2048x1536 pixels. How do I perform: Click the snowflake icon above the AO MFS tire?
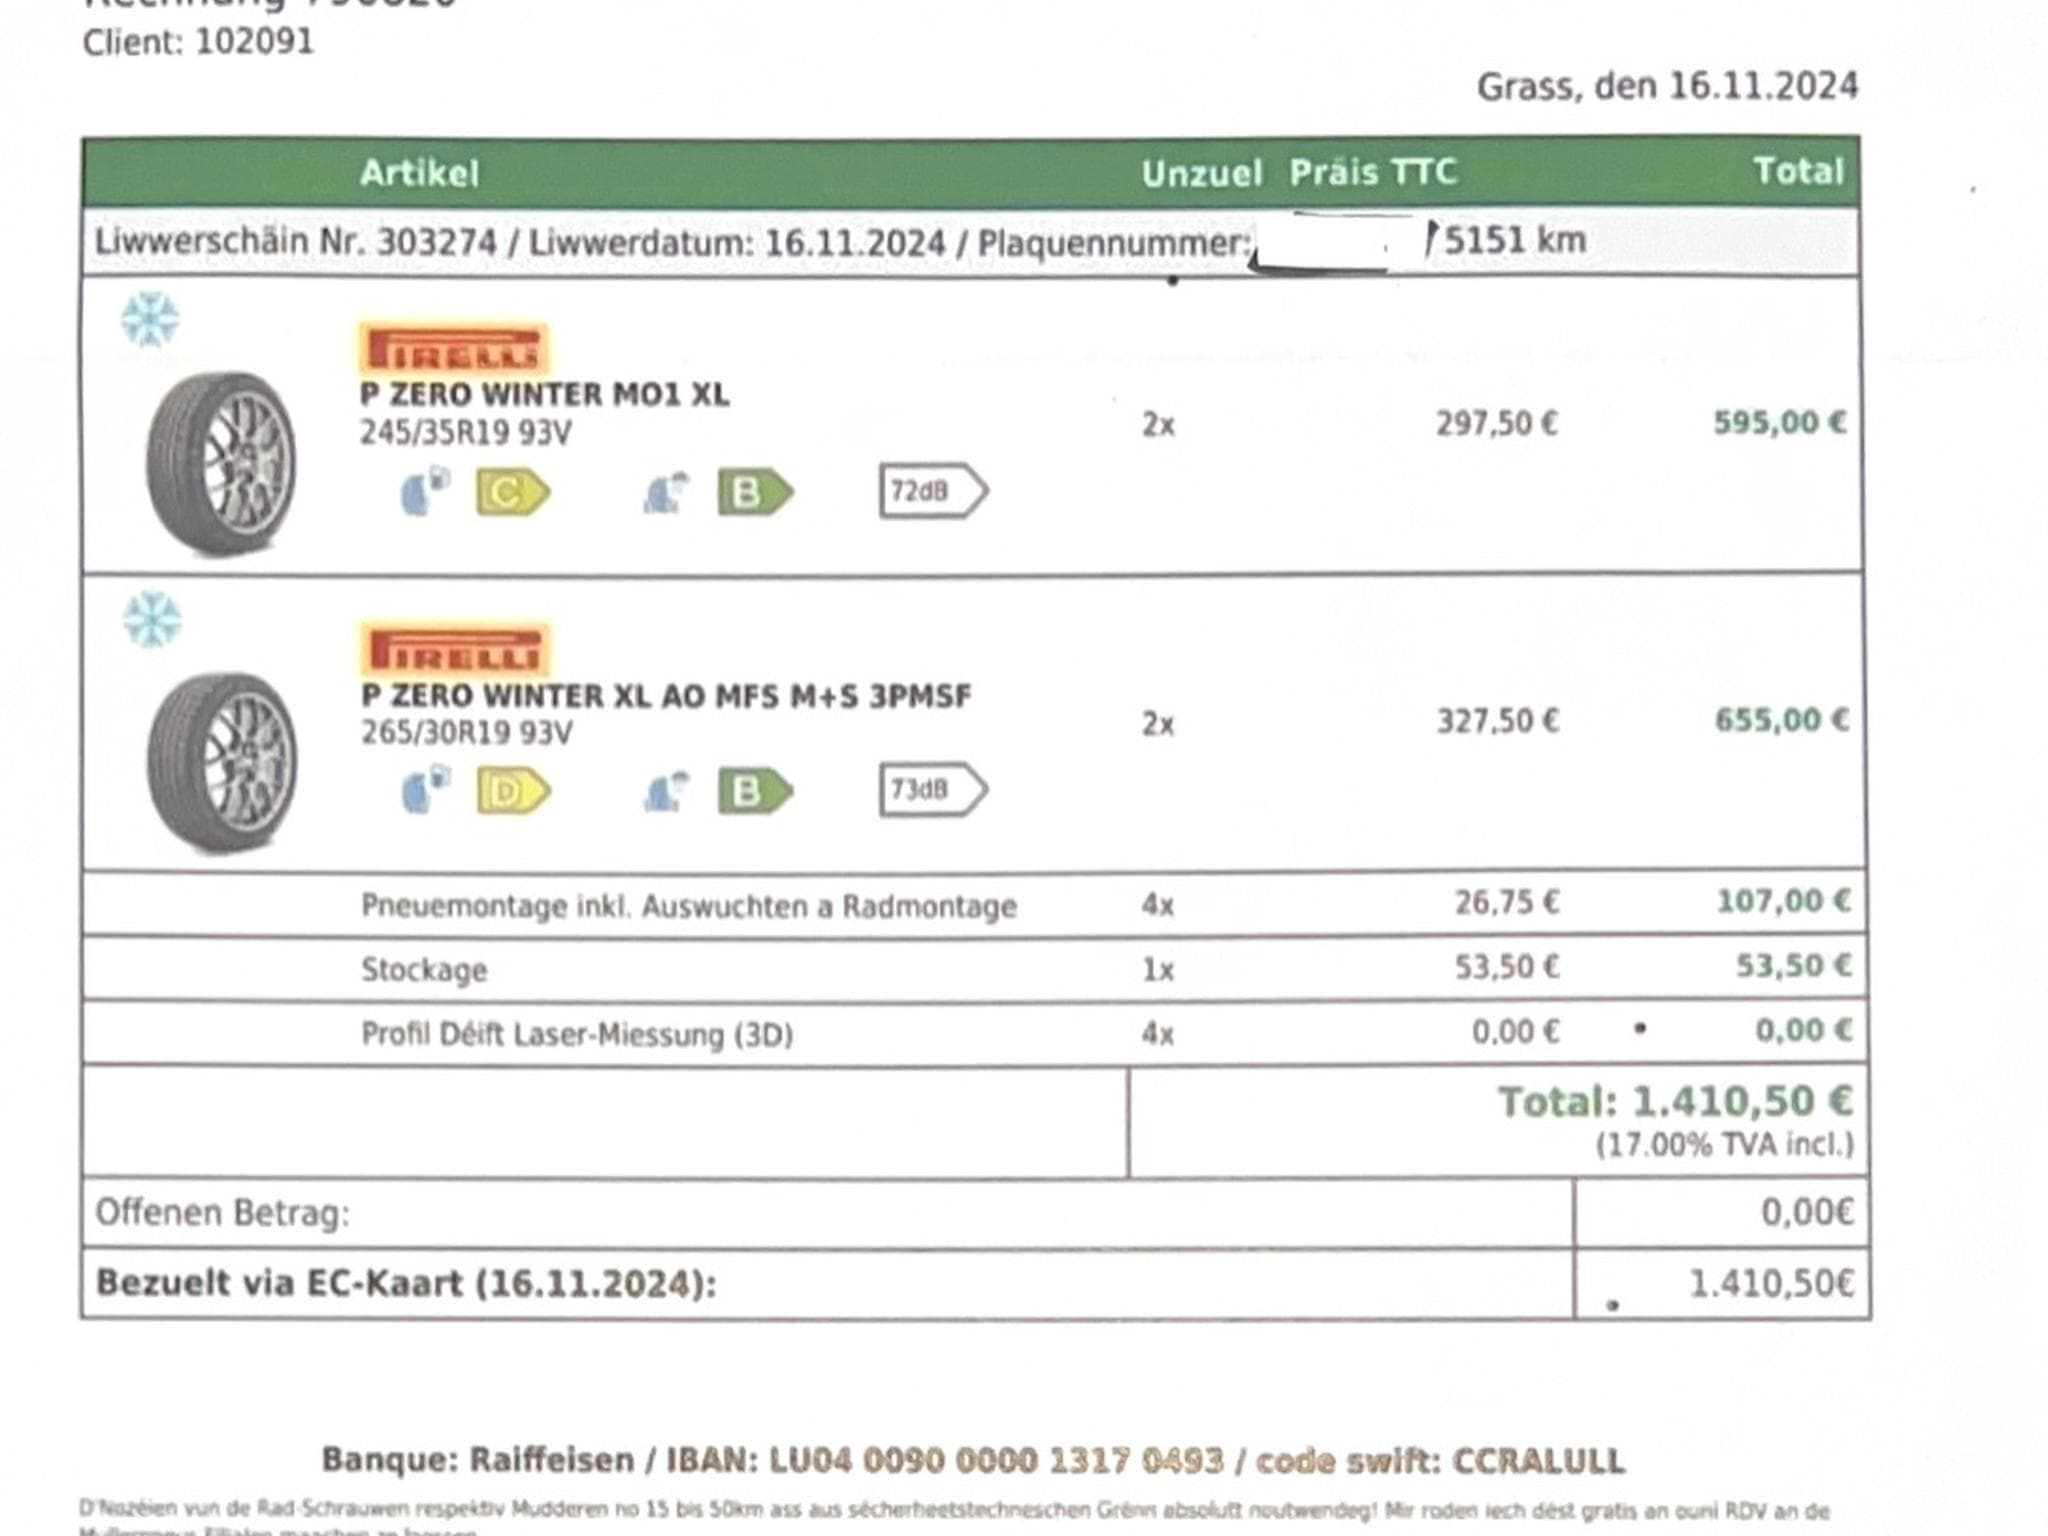click(152, 619)
